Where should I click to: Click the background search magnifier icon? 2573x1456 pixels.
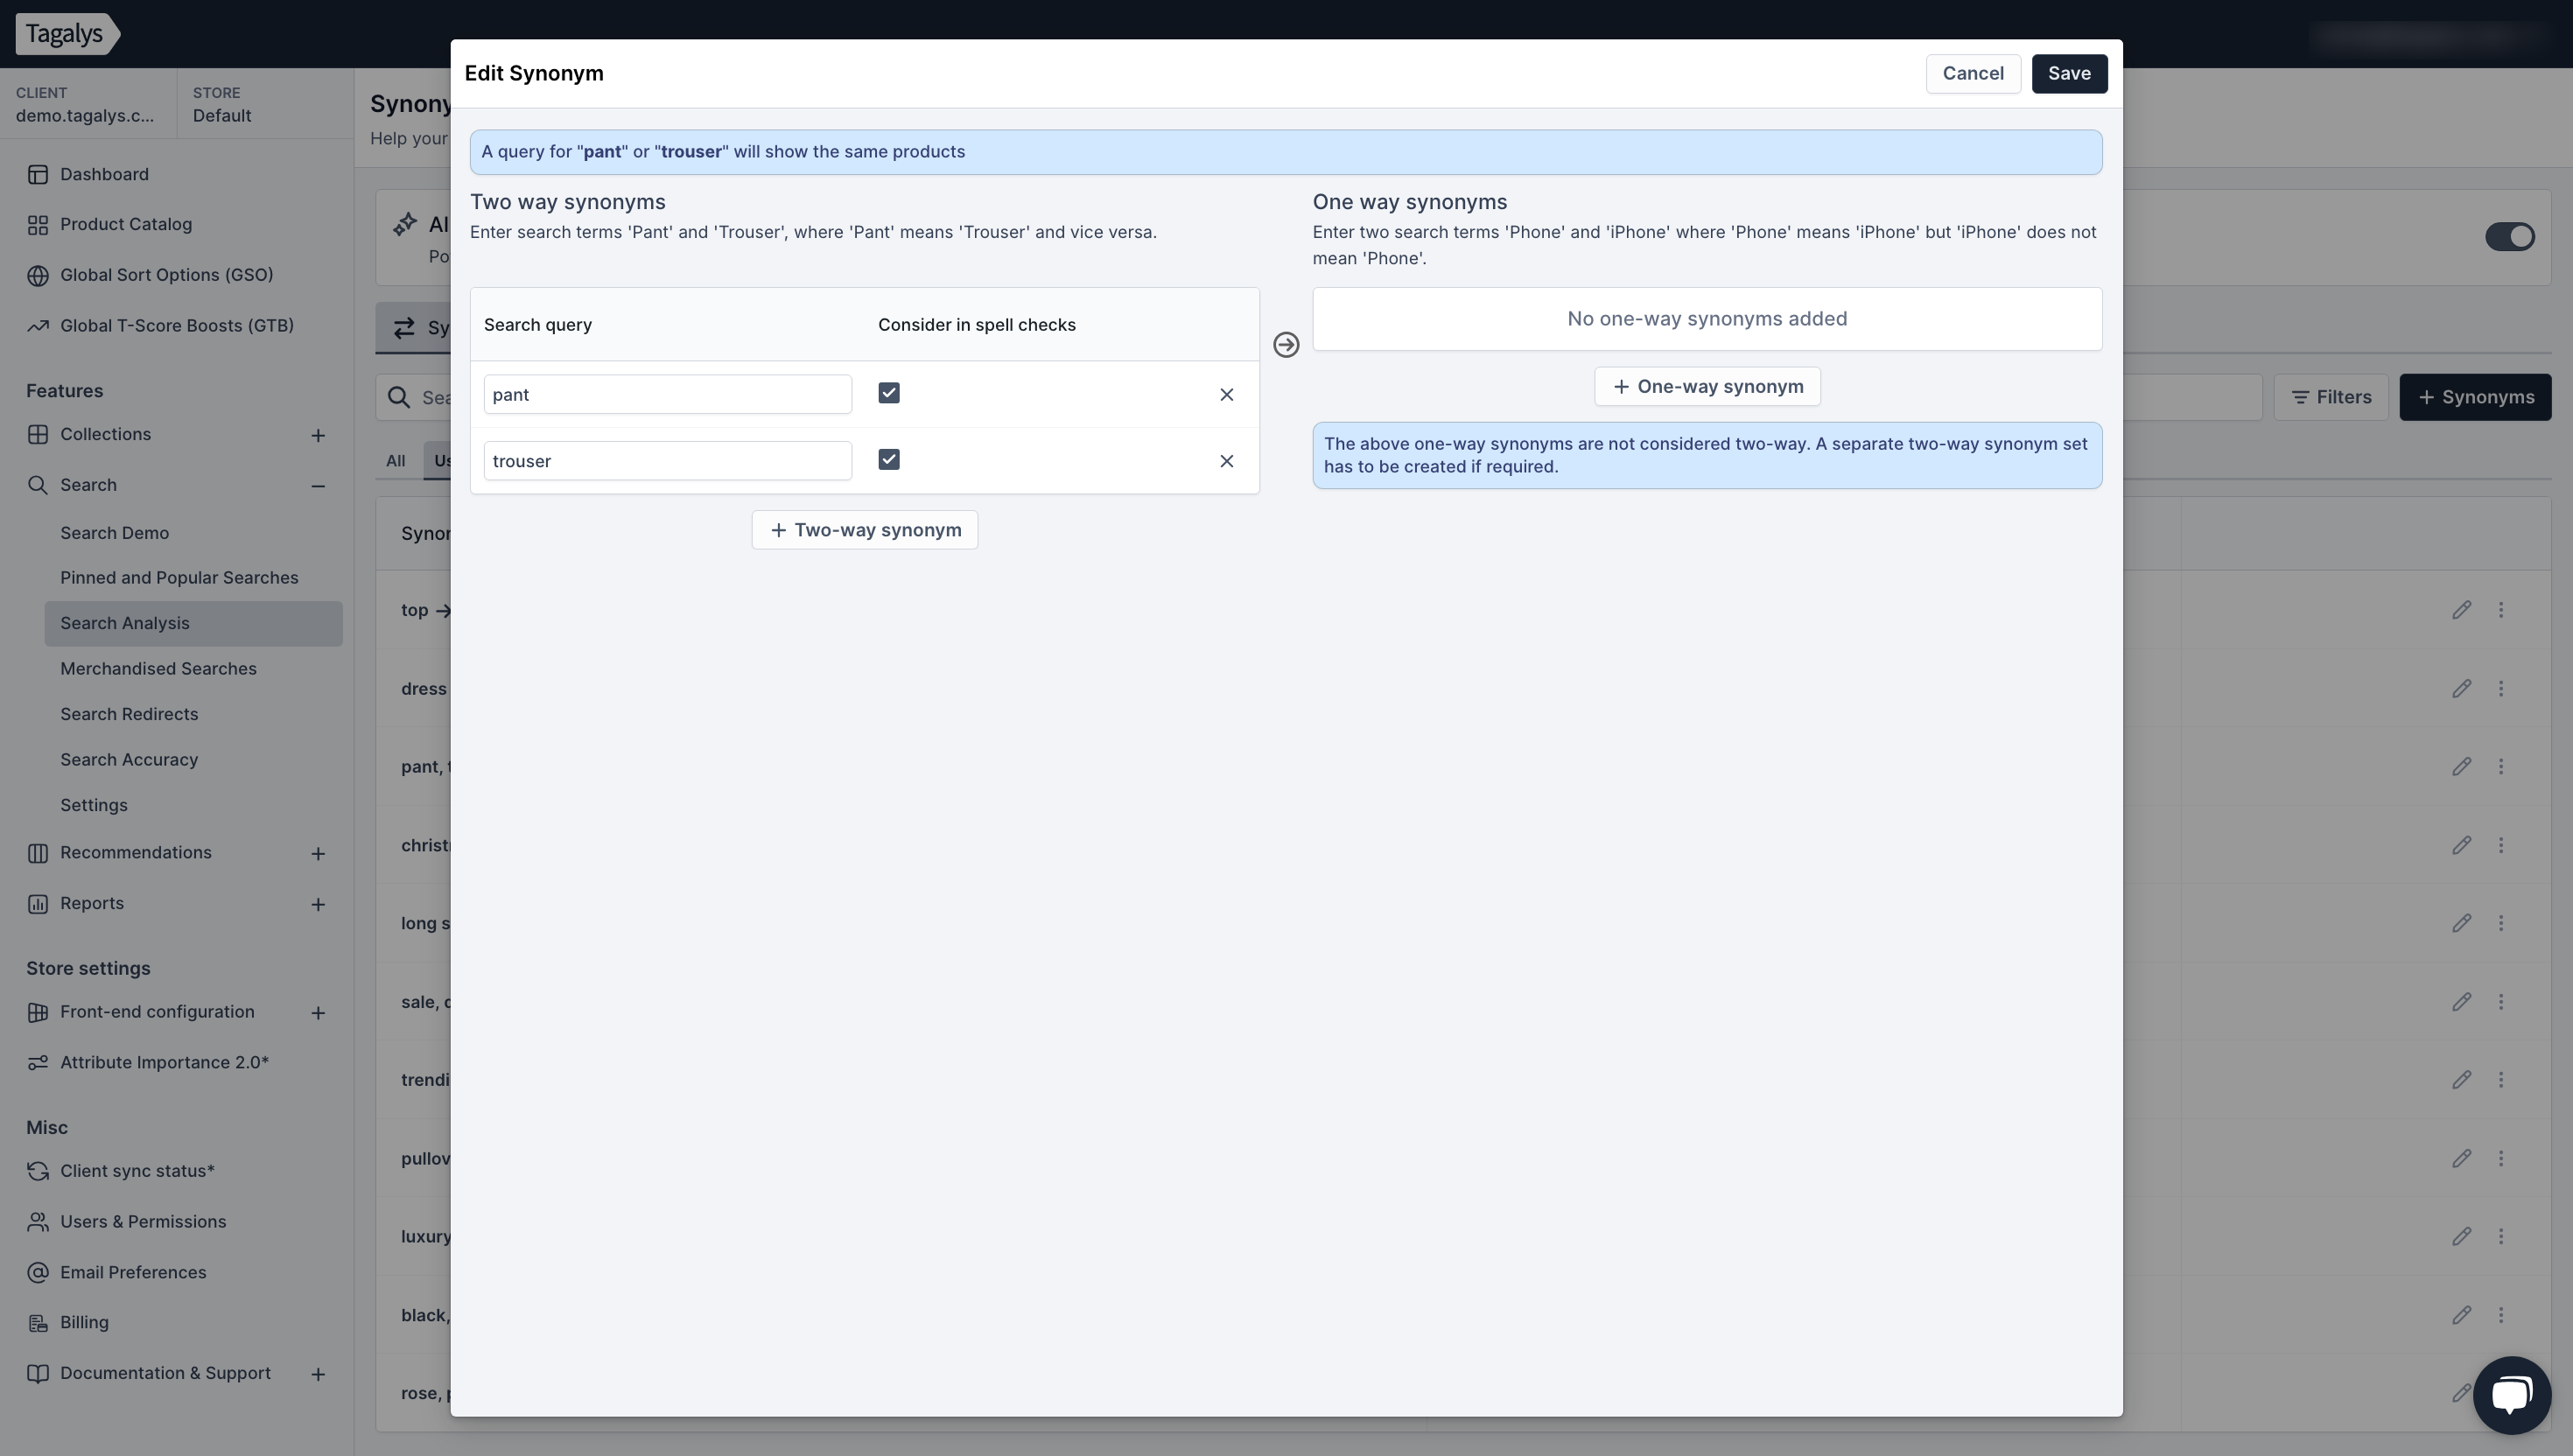click(399, 398)
